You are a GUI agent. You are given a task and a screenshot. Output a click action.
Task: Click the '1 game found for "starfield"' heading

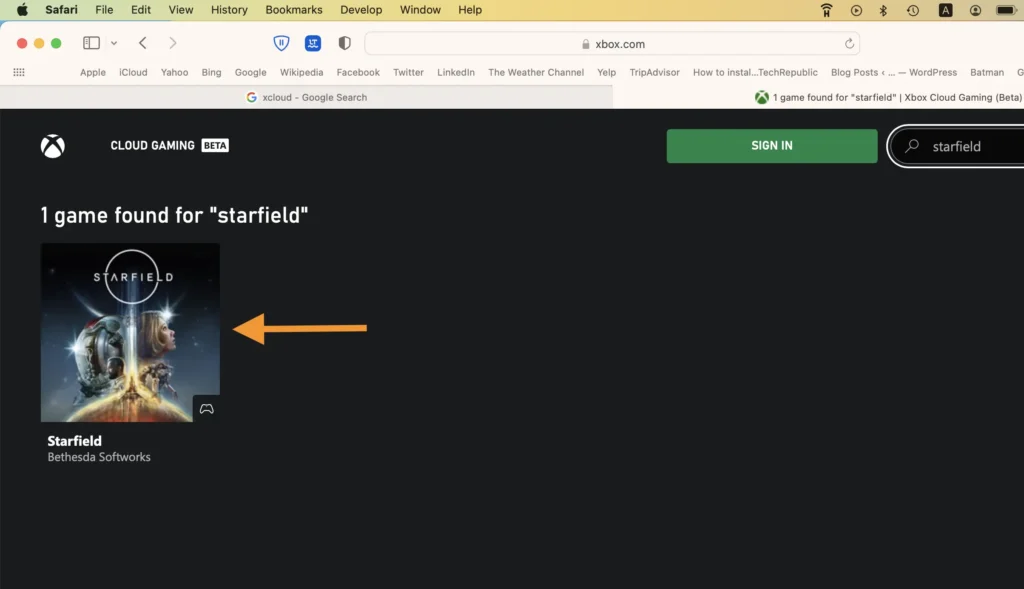(174, 215)
